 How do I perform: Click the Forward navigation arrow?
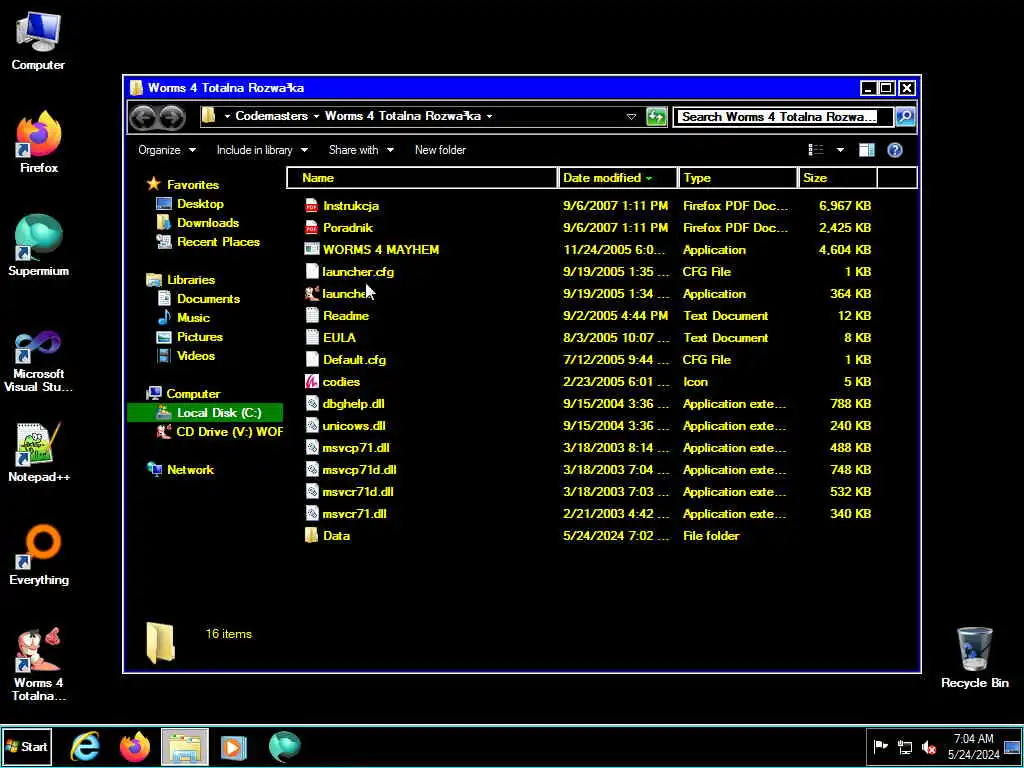coord(172,117)
